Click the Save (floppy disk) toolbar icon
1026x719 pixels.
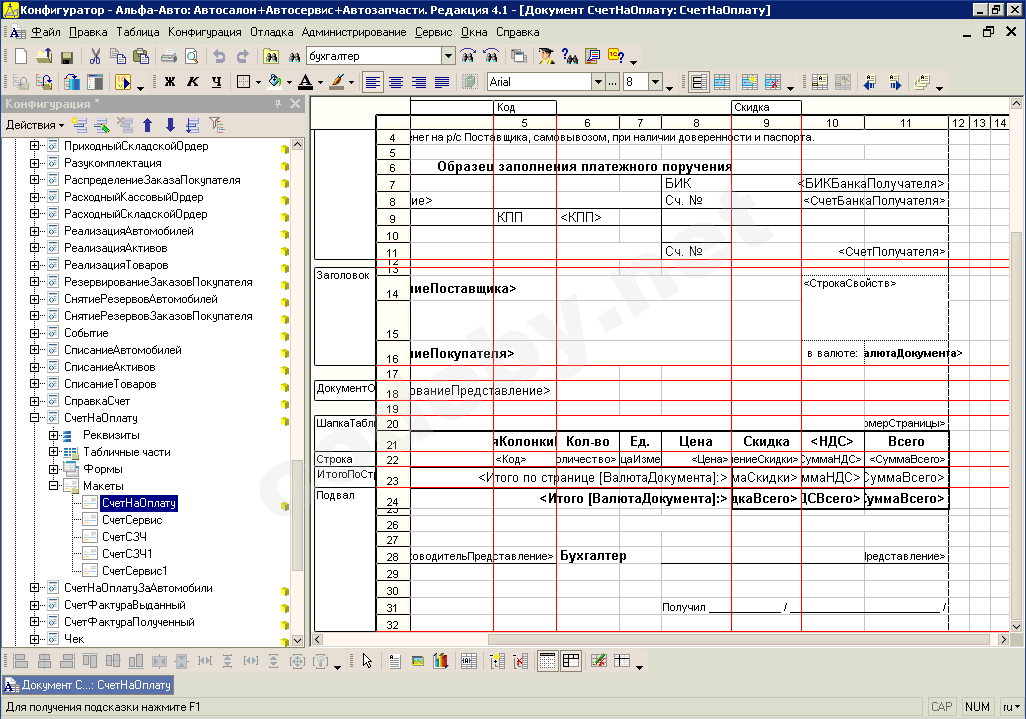click(66, 57)
